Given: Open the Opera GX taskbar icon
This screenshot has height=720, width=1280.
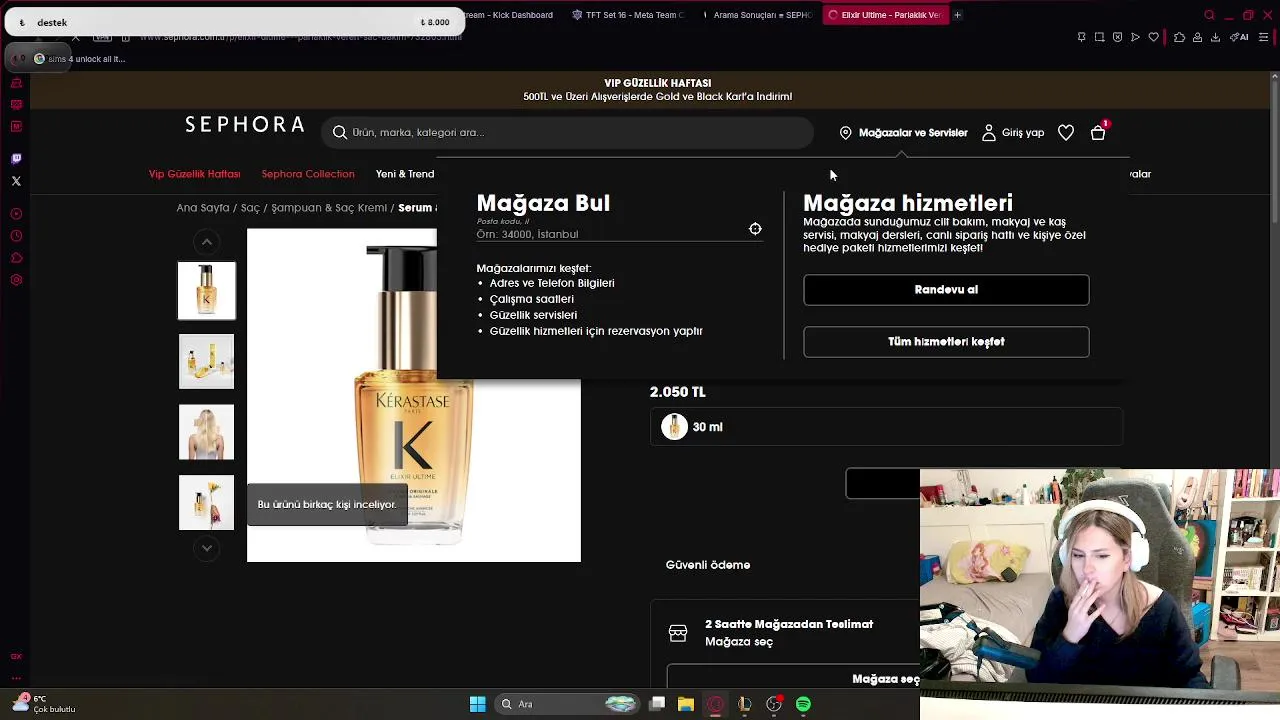Looking at the screenshot, I should coord(715,704).
